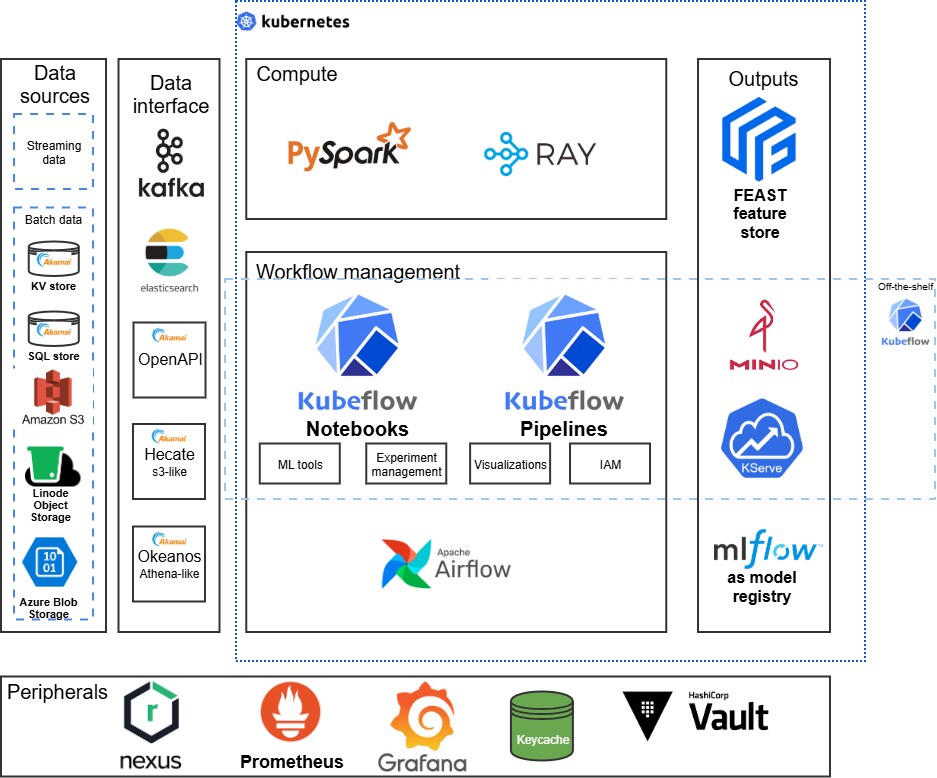This screenshot has width=937, height=778.
Task: Click the Akamai SQL store database icon
Action: pos(54,328)
